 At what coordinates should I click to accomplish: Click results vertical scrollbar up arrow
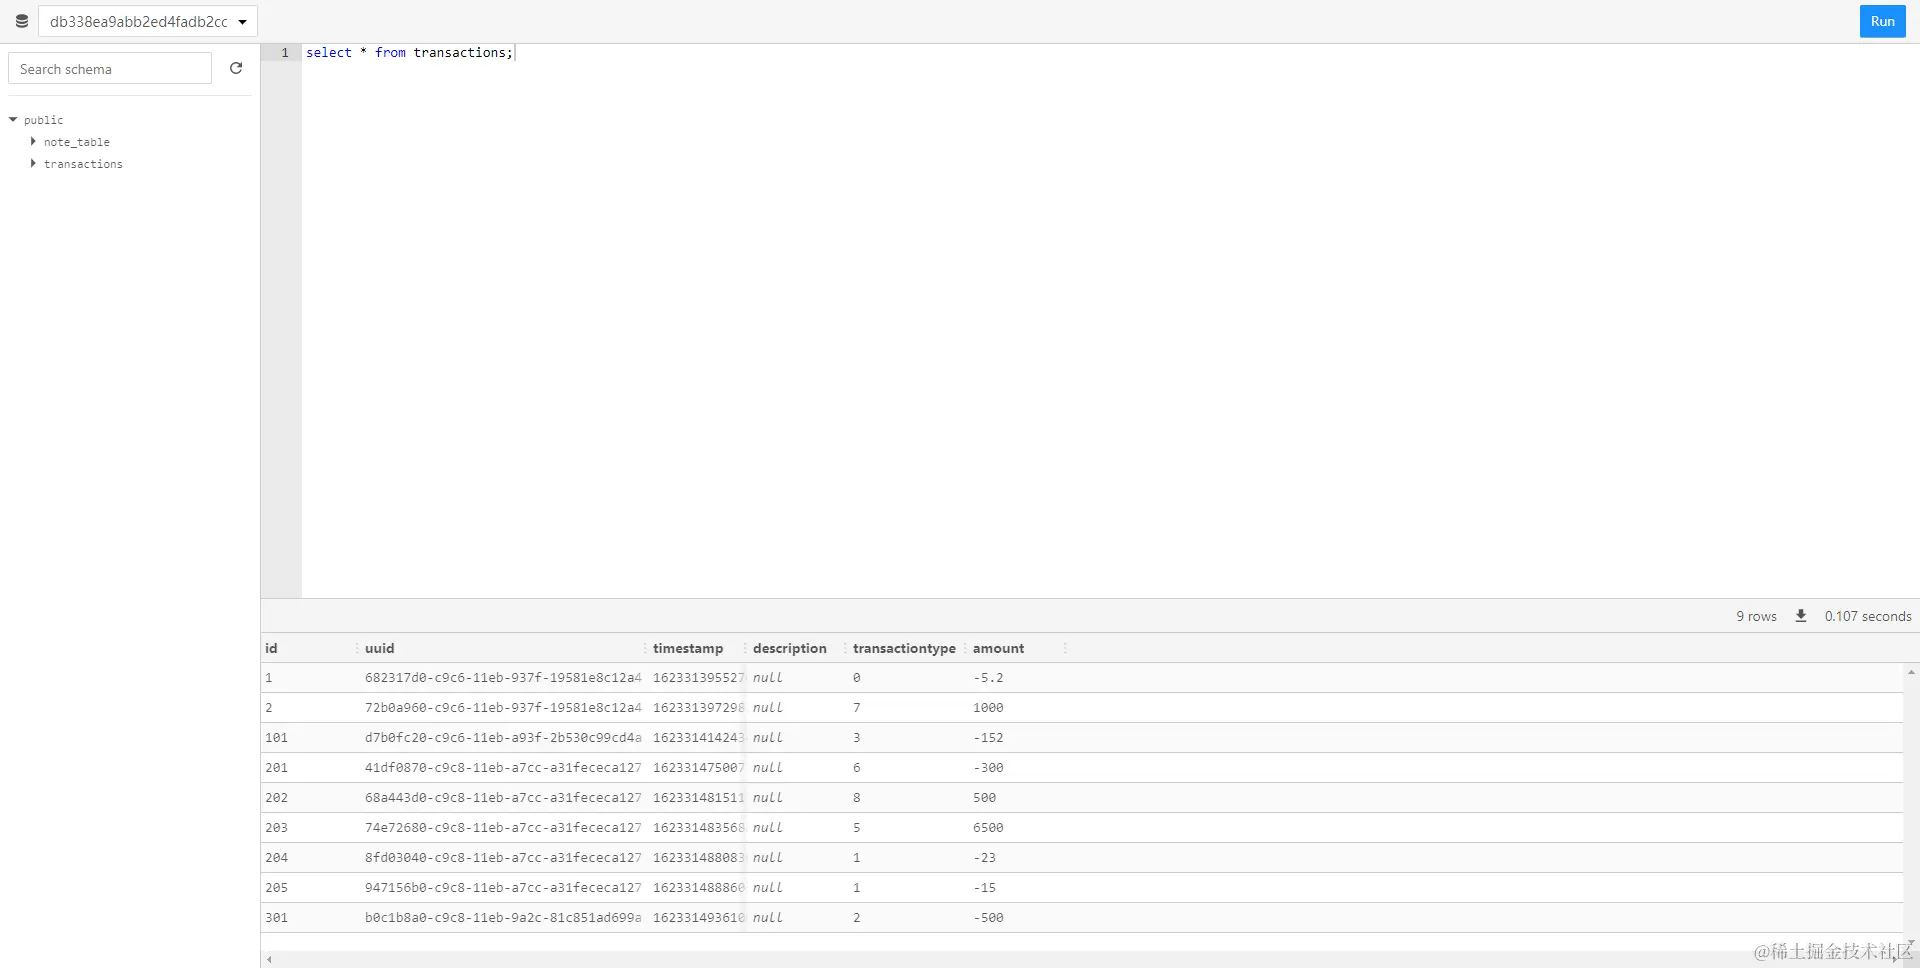[x=1911, y=672]
